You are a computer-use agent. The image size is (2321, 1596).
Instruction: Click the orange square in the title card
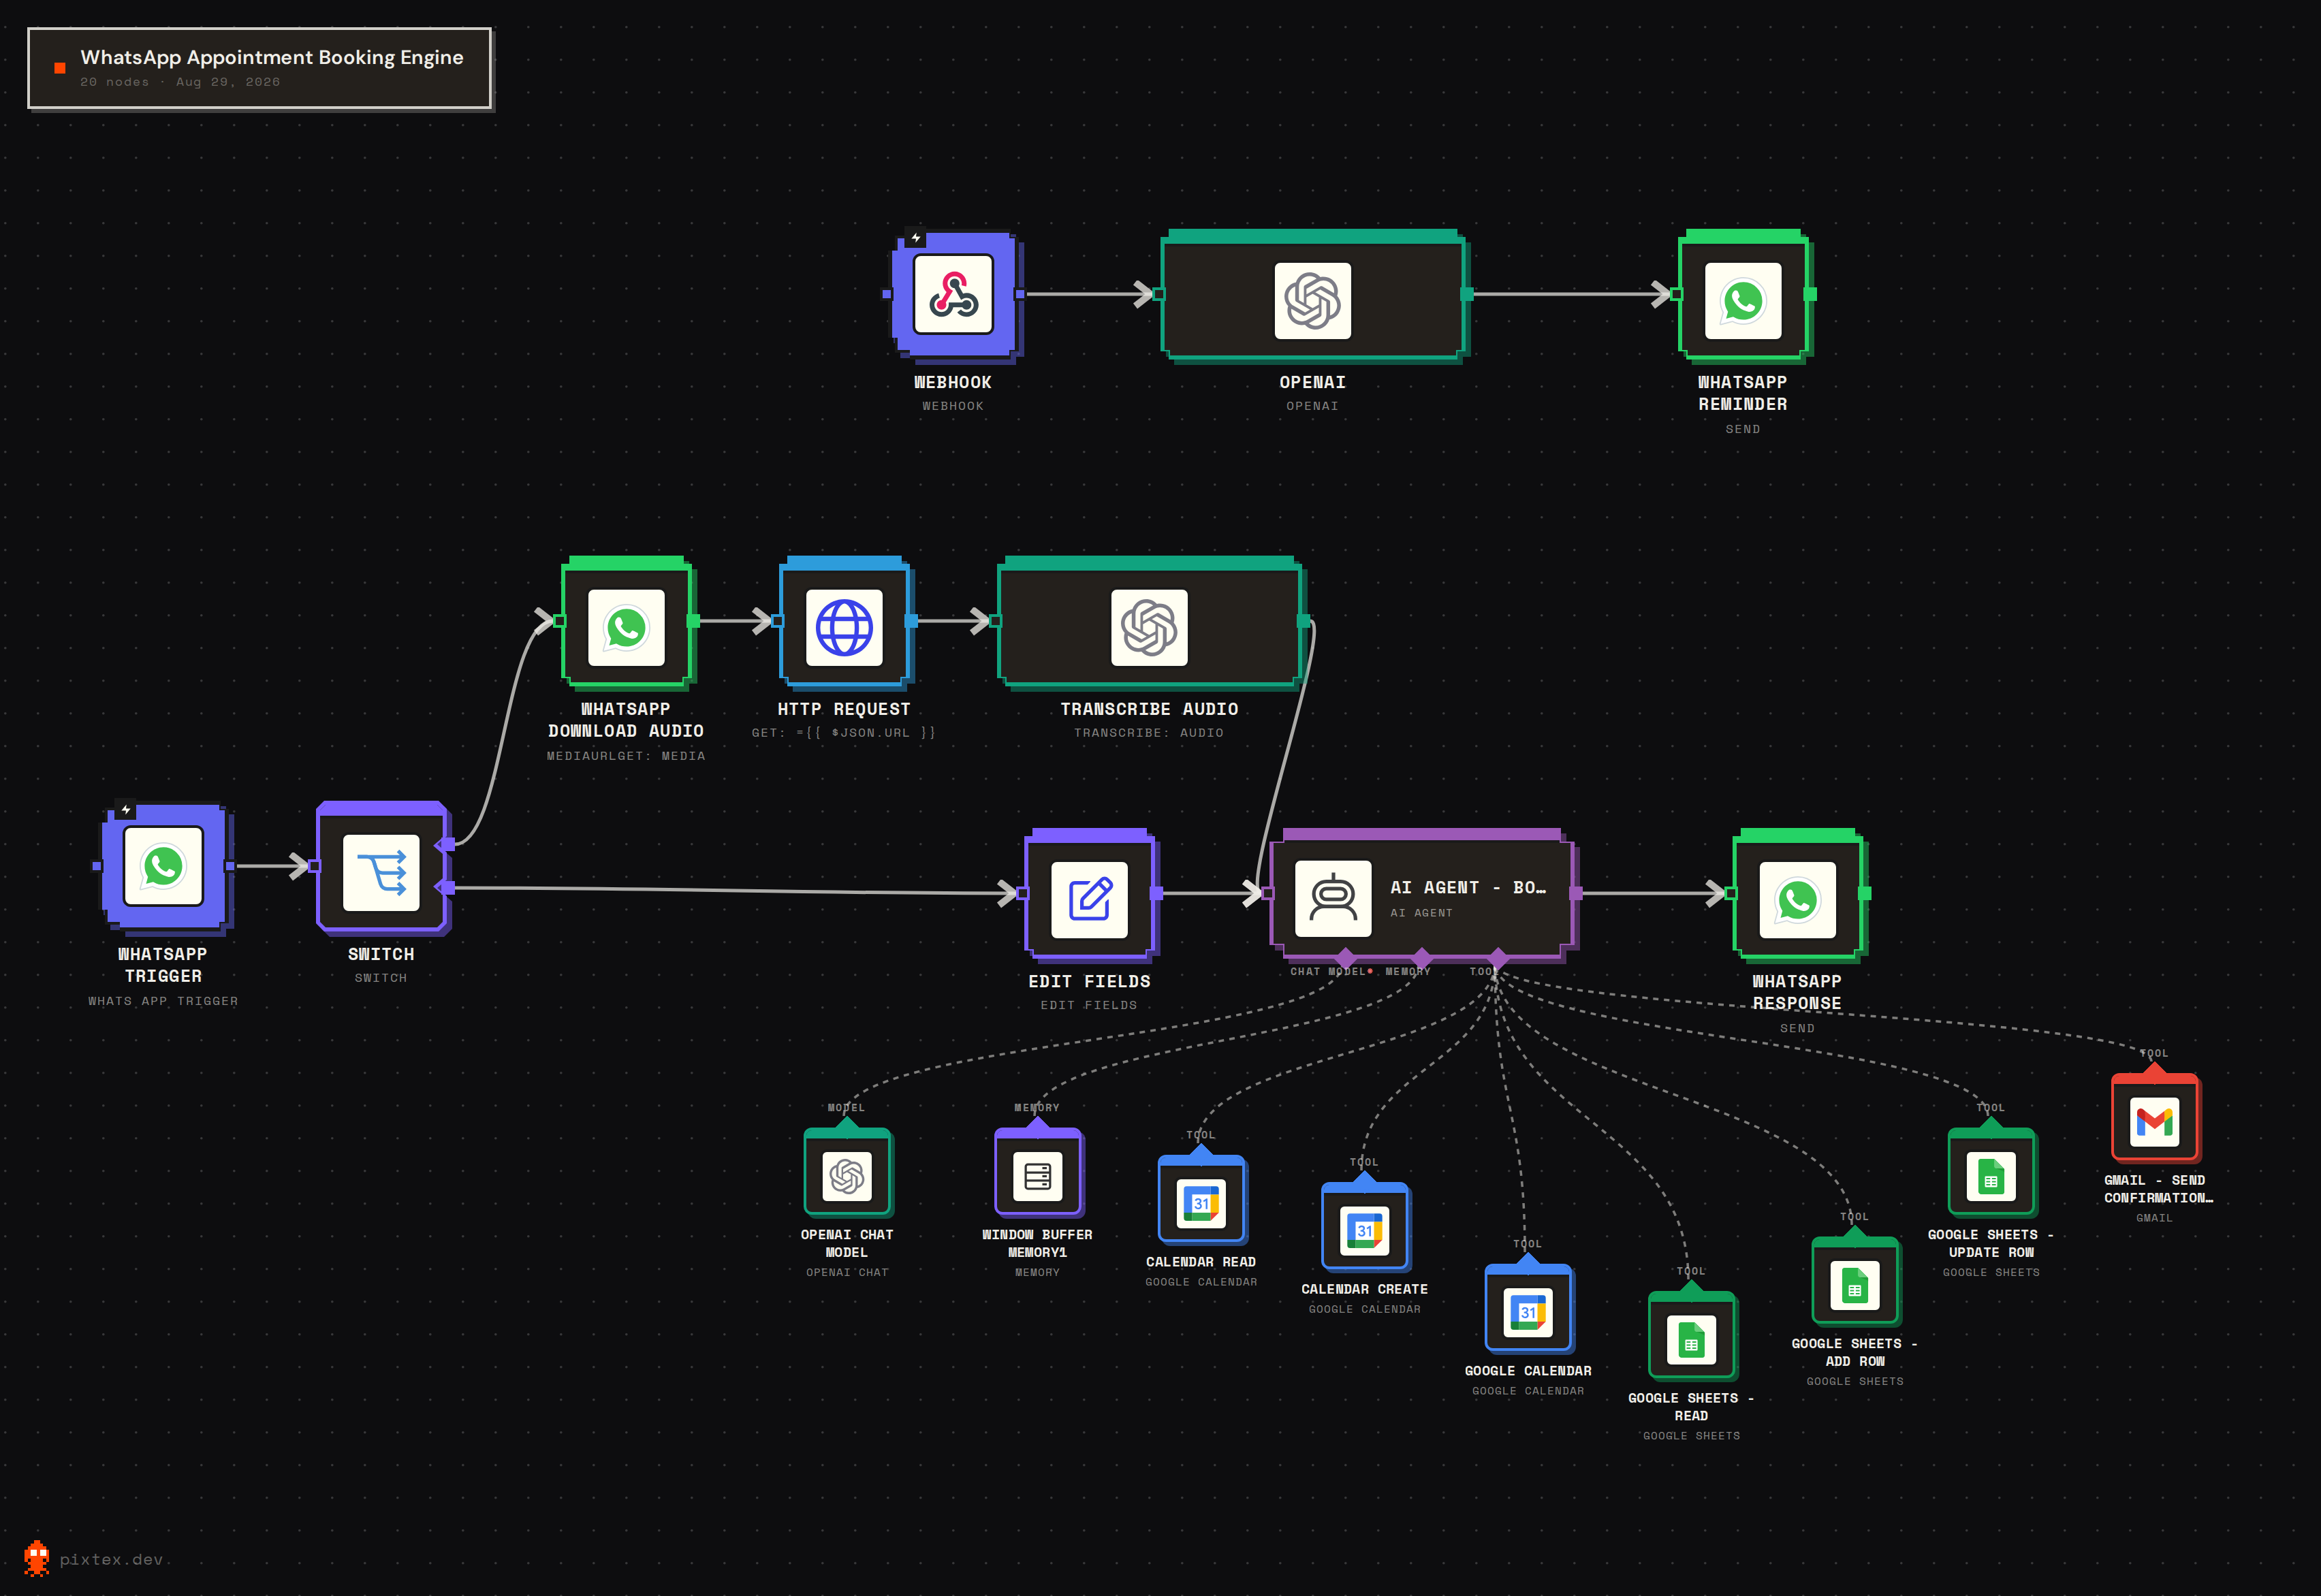point(60,68)
